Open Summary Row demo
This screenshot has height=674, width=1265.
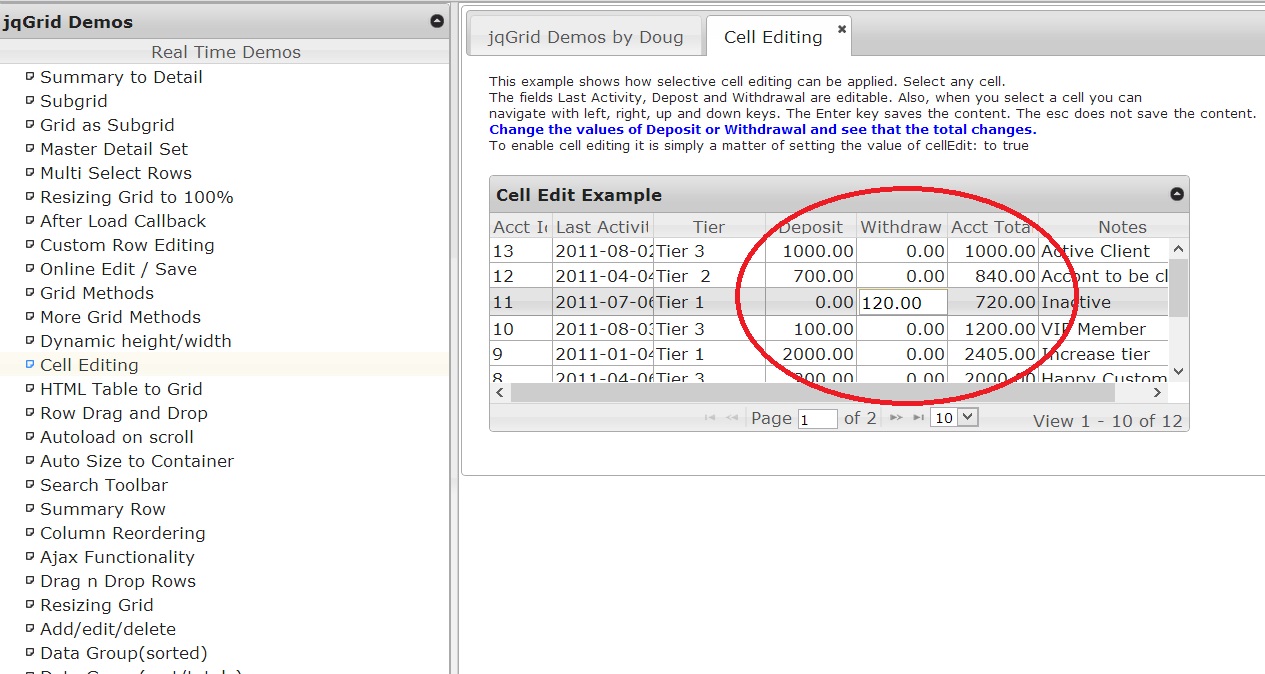click(x=103, y=509)
